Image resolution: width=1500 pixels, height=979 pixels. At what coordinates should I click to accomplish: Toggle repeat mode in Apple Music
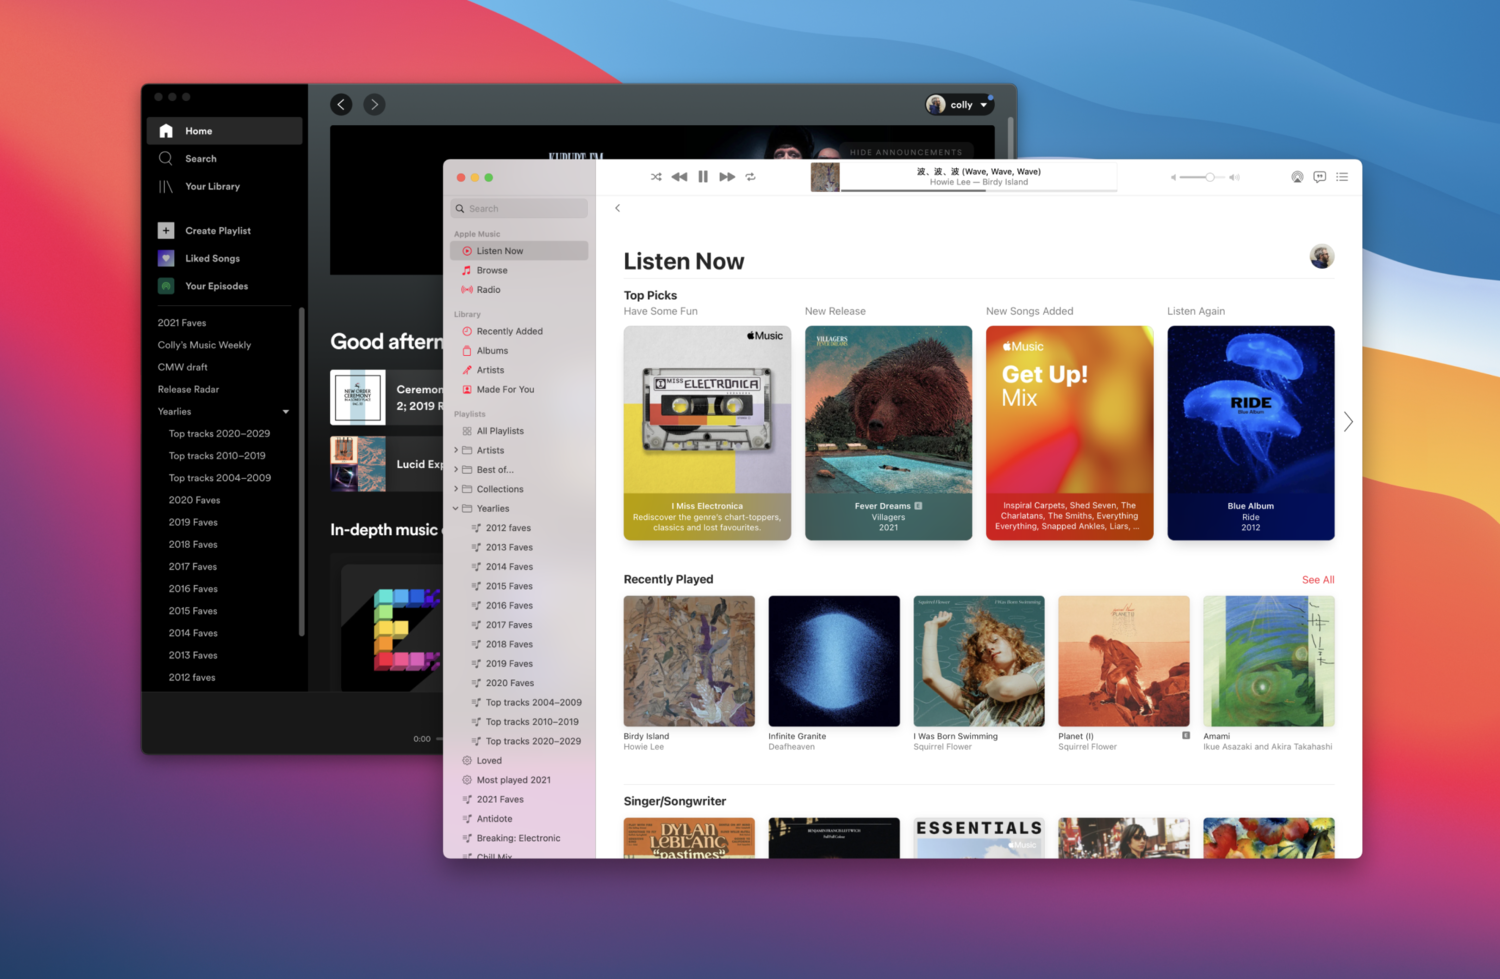(x=750, y=177)
